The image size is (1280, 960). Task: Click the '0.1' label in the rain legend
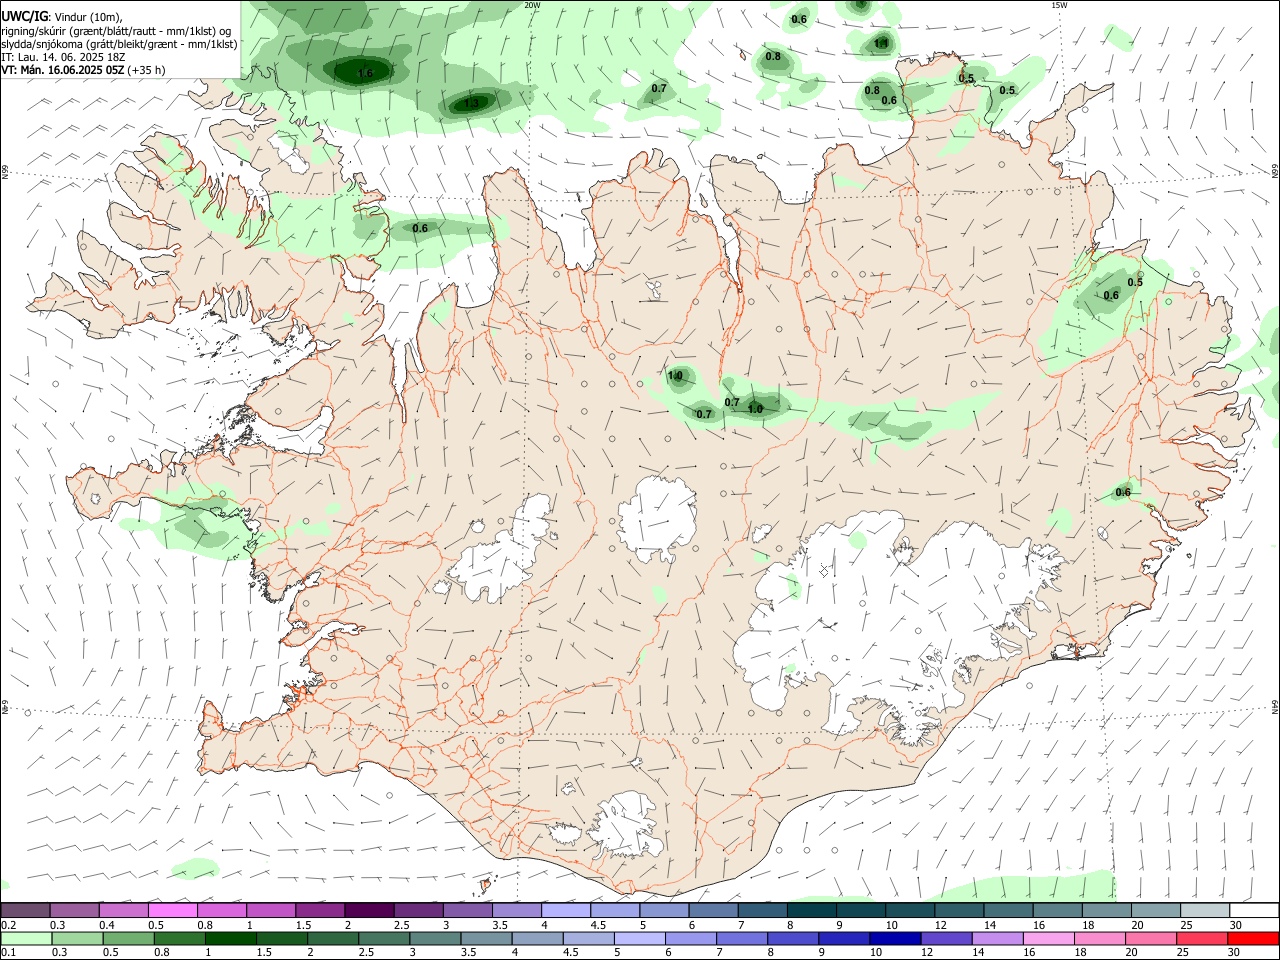coord(8,952)
